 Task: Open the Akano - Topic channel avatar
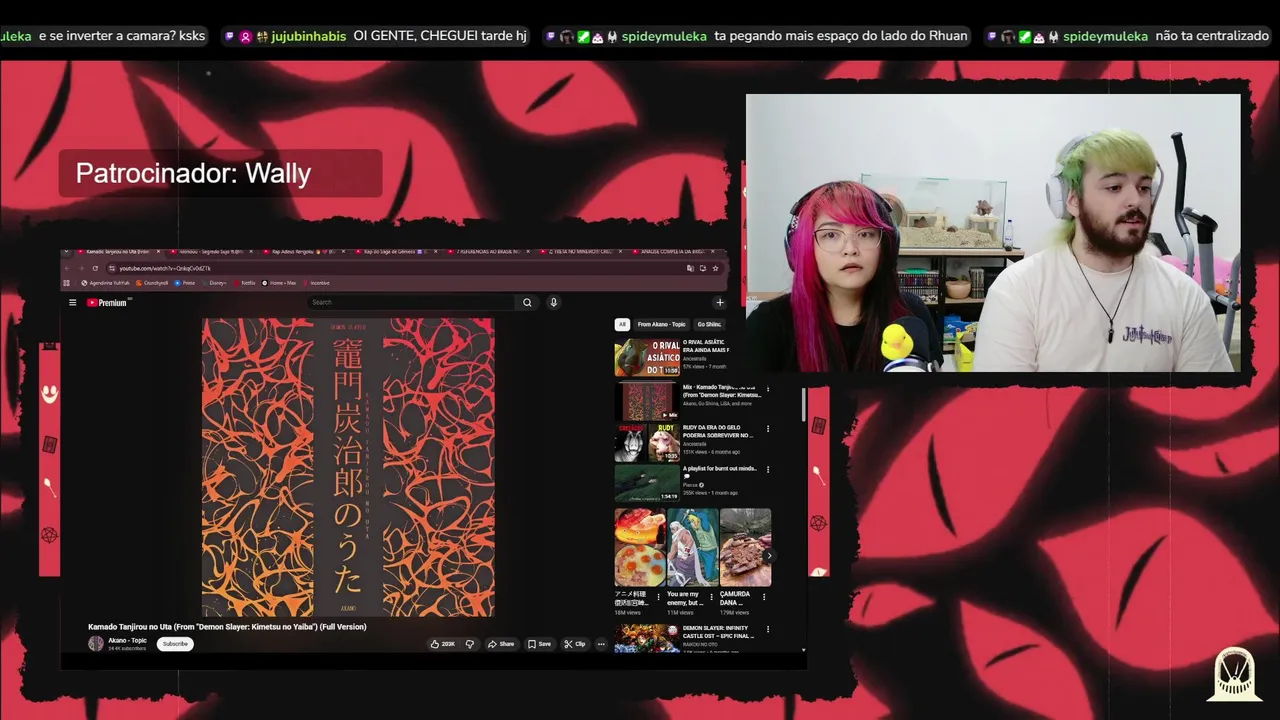96,644
